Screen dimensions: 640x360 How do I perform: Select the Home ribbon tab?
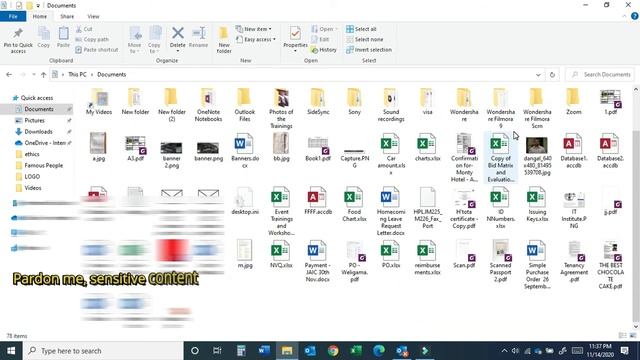pyautogui.click(x=40, y=16)
